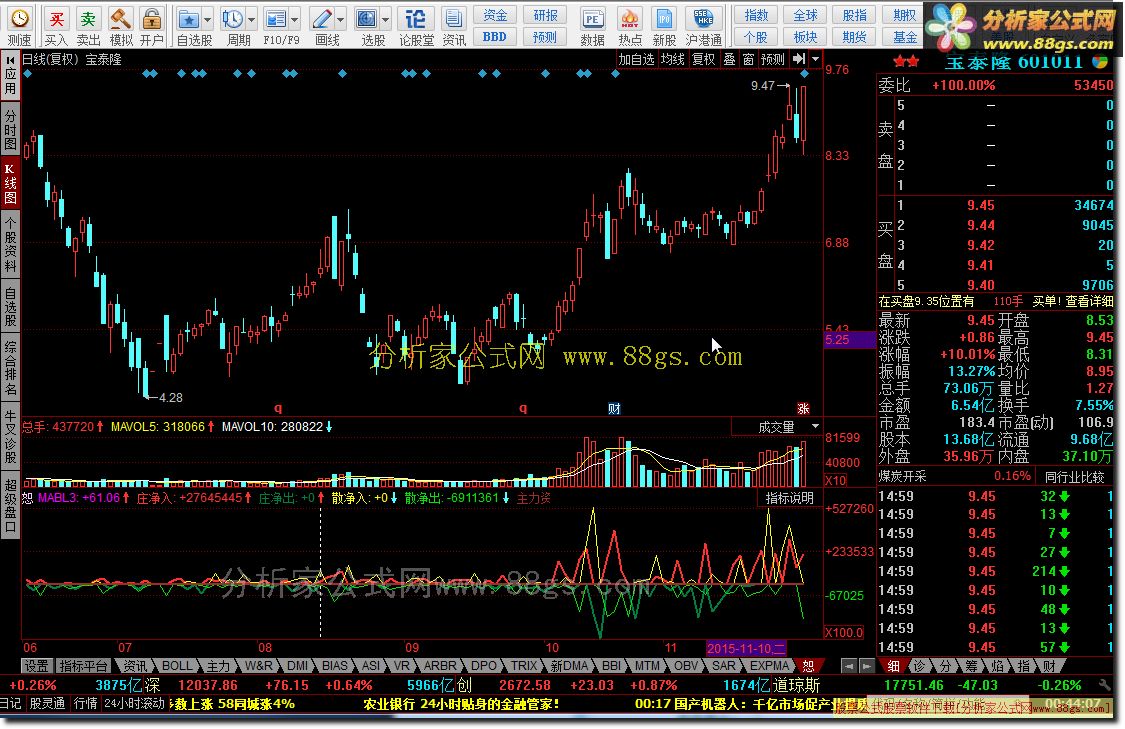This screenshot has width=1125, height=729.
Task: Select the 分时图 sidebar view
Action: pyautogui.click(x=10, y=130)
